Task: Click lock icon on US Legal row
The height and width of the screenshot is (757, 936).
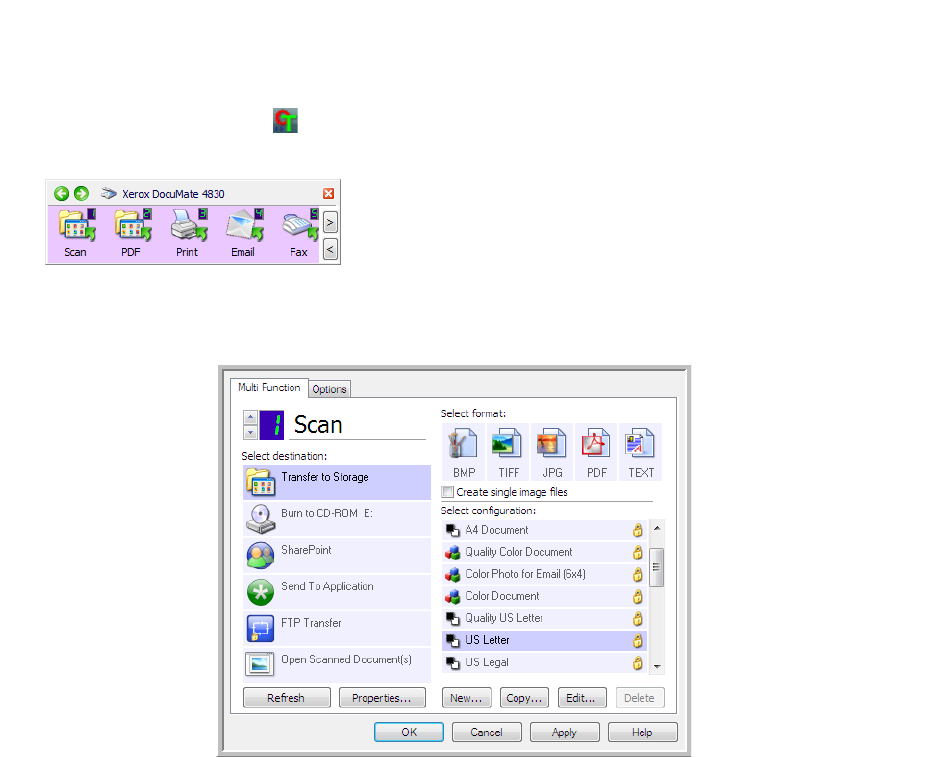Action: coord(638,663)
